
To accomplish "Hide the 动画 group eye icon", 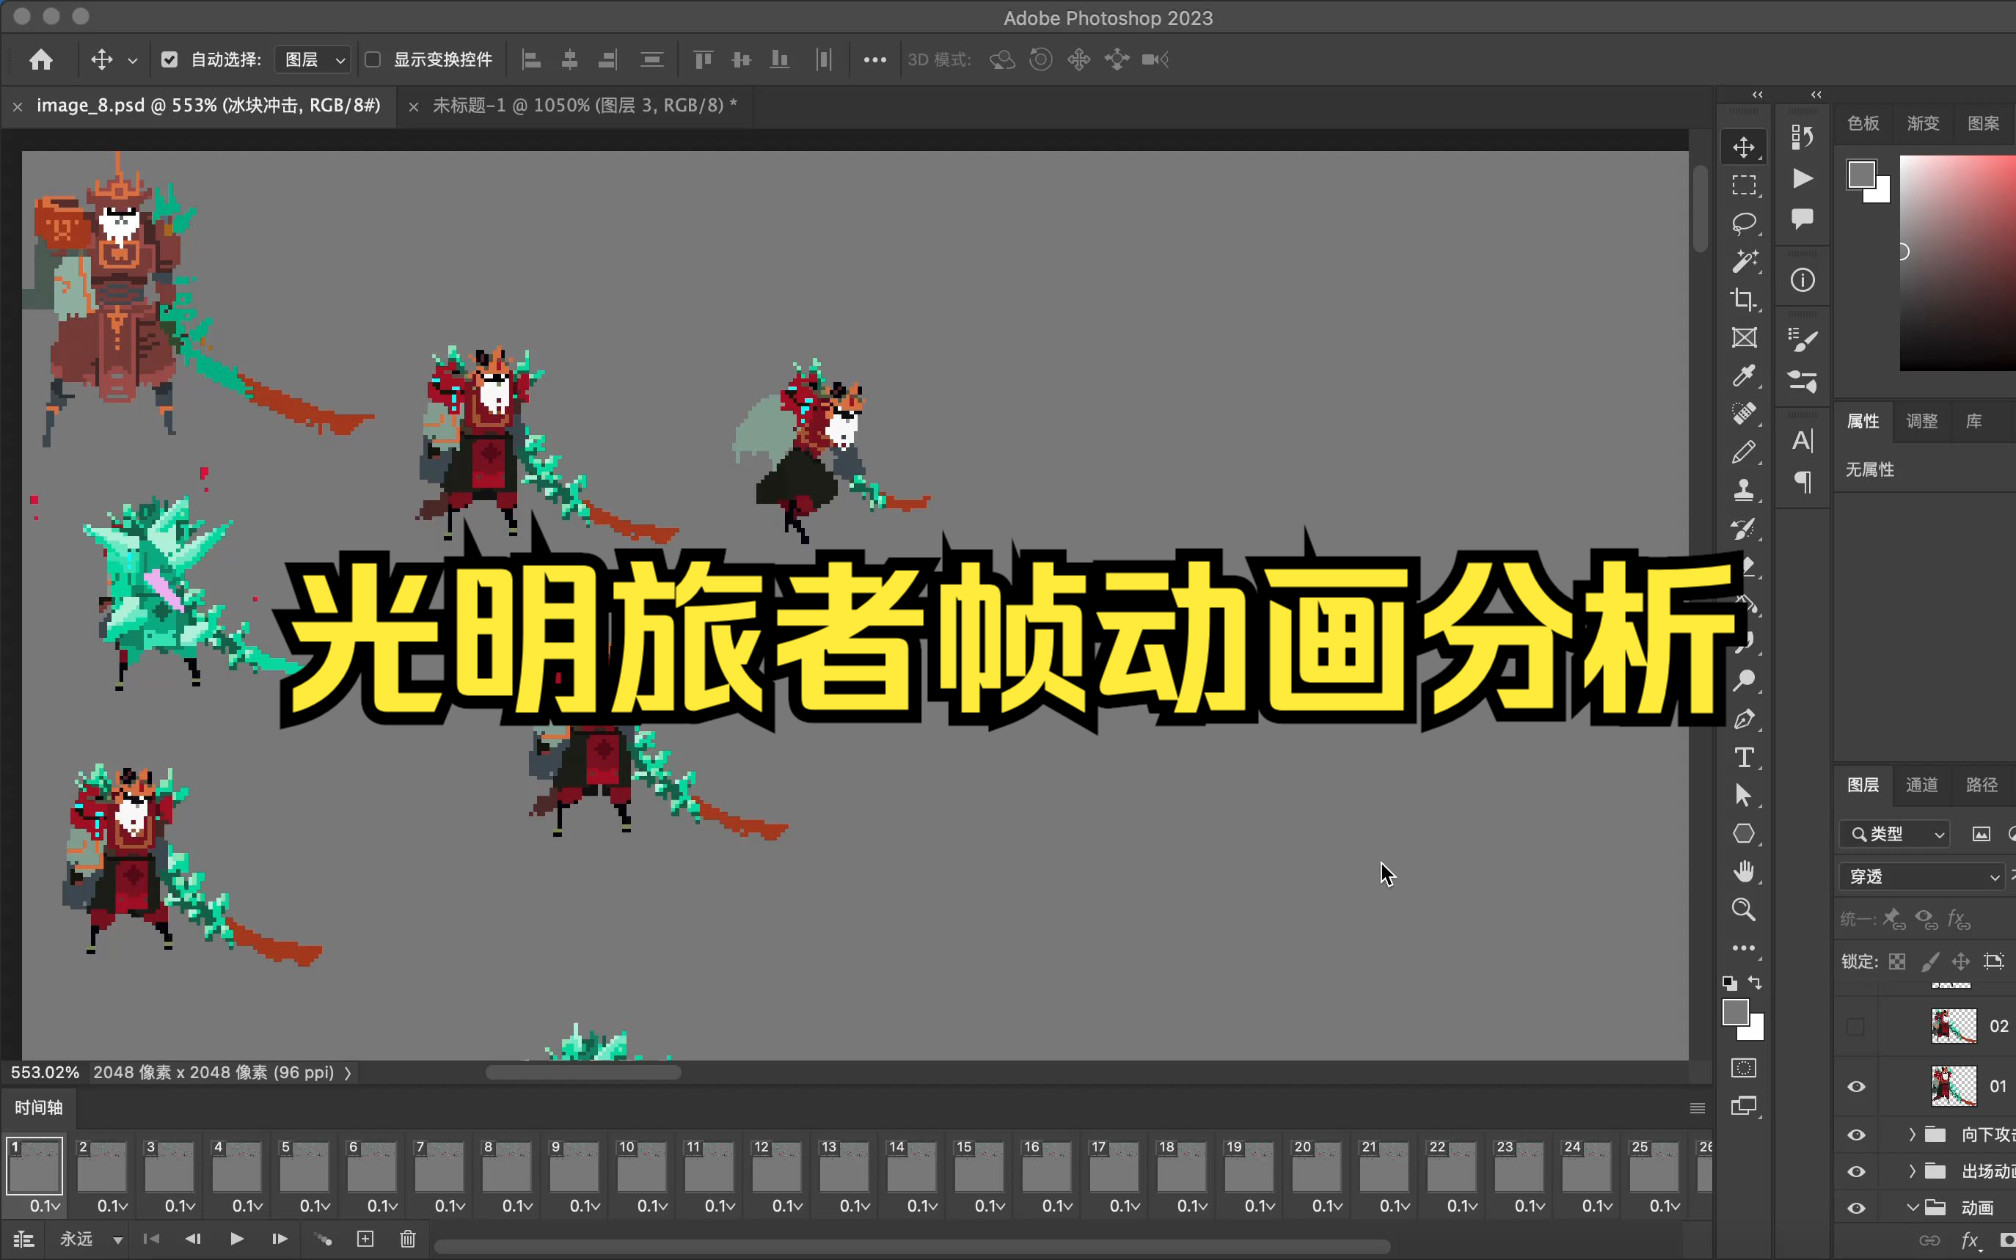I will point(1856,1207).
